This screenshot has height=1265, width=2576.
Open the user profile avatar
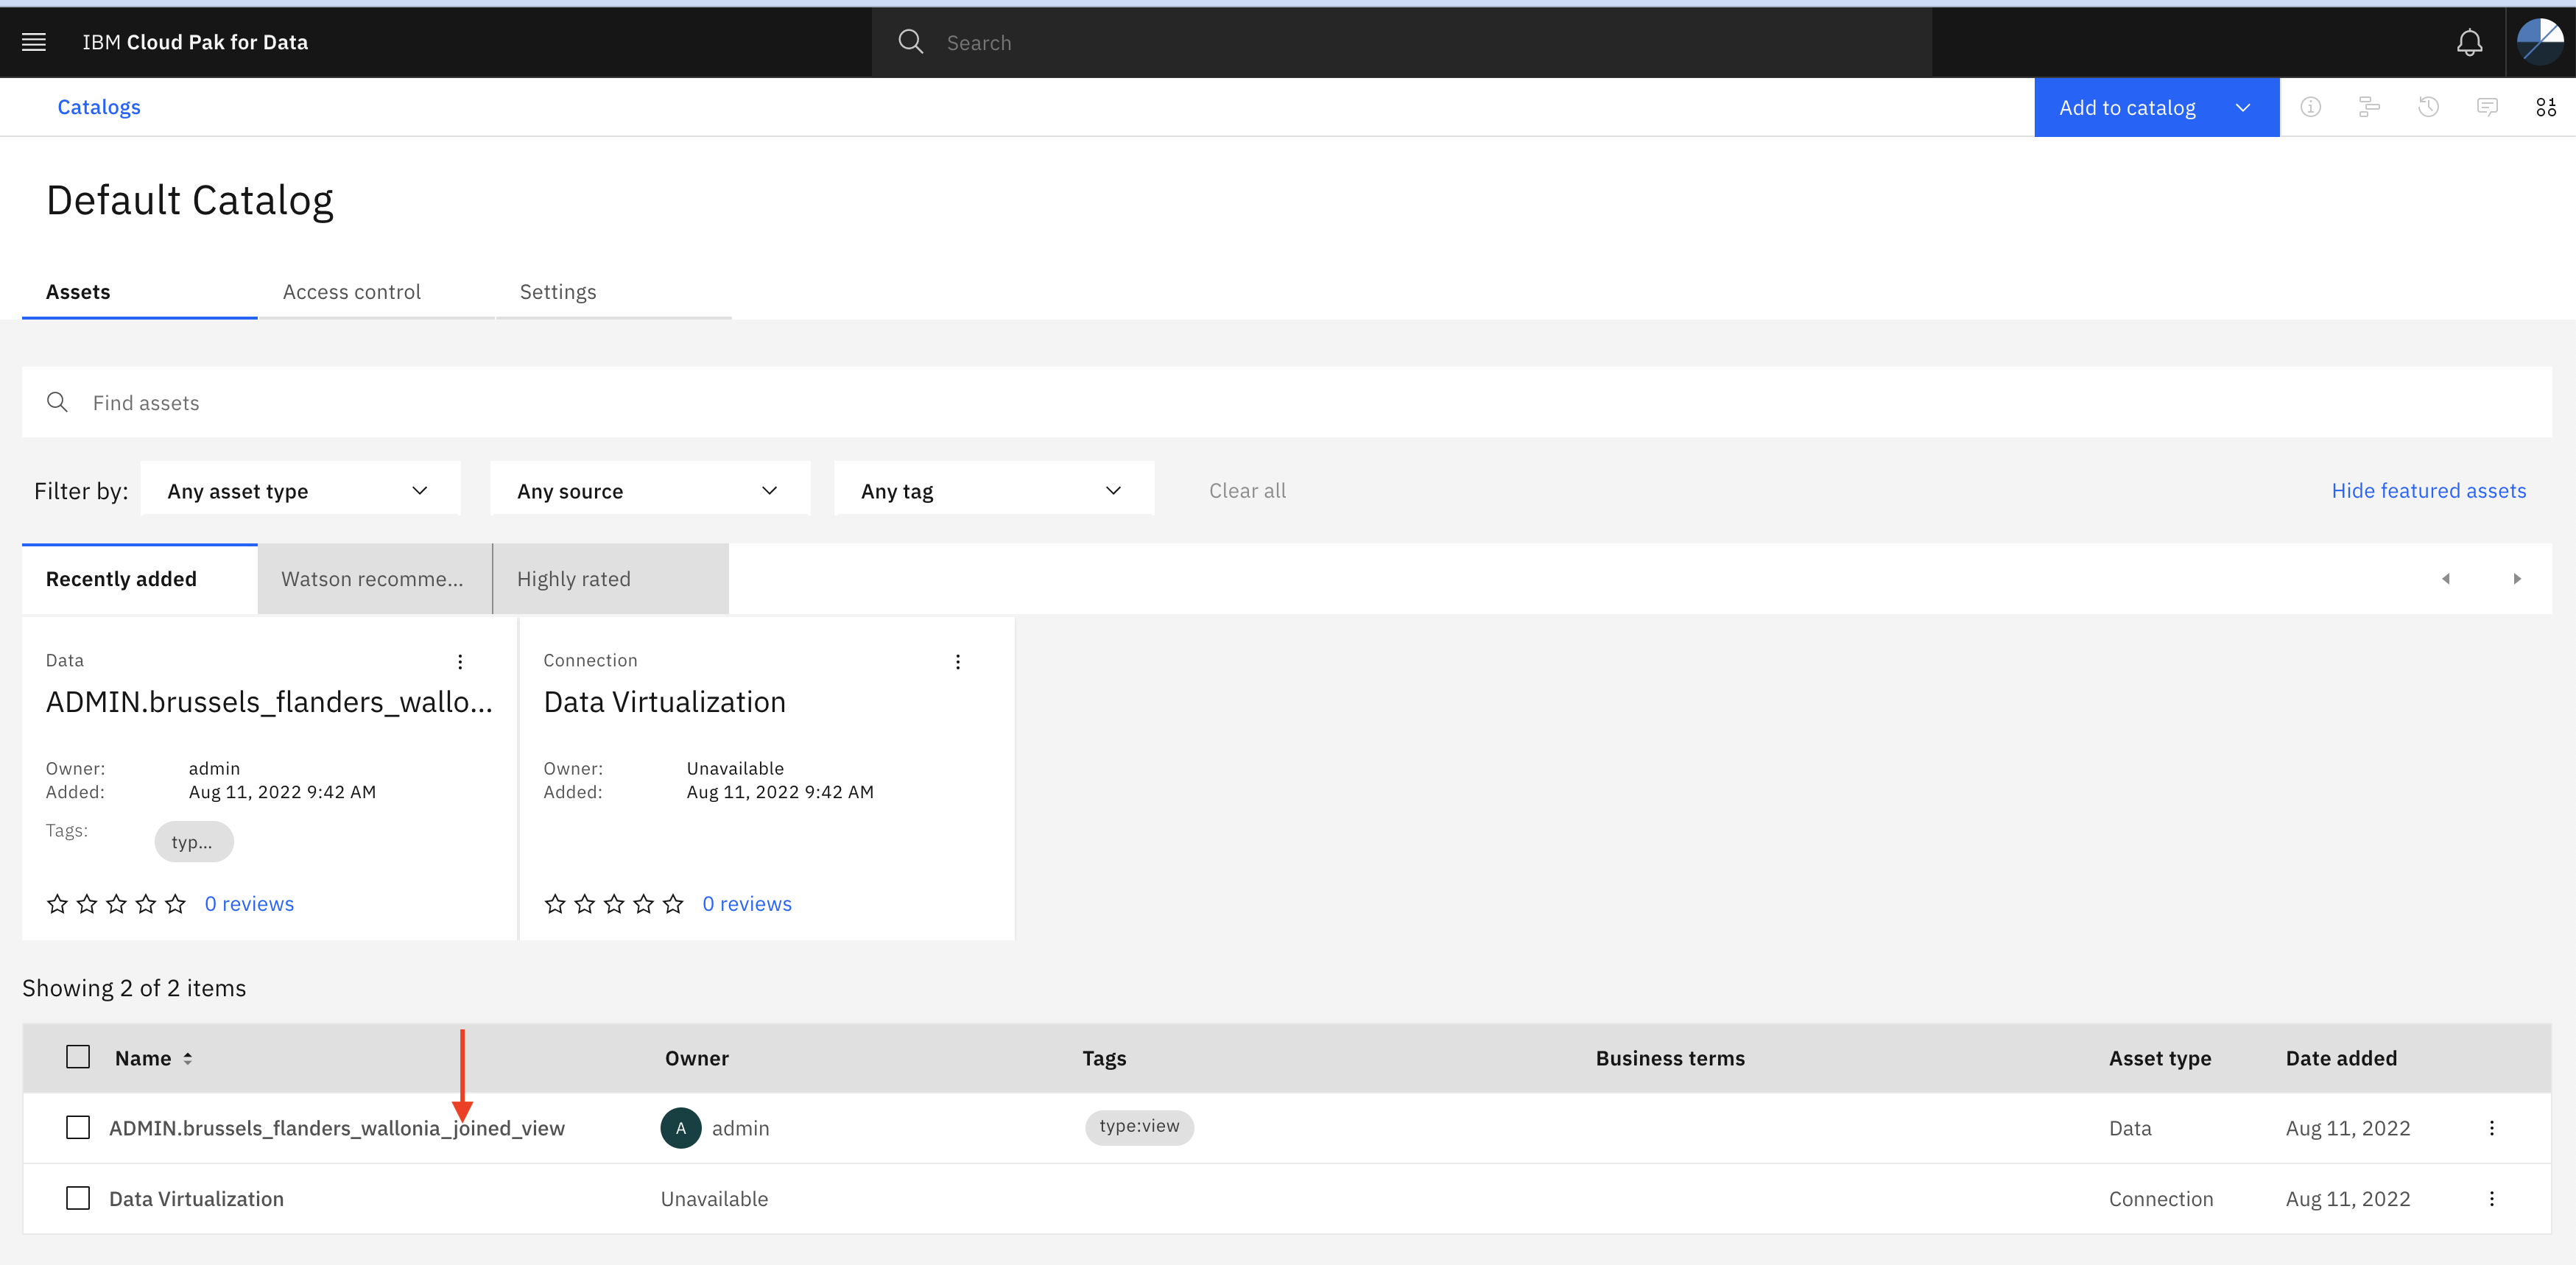click(2540, 42)
